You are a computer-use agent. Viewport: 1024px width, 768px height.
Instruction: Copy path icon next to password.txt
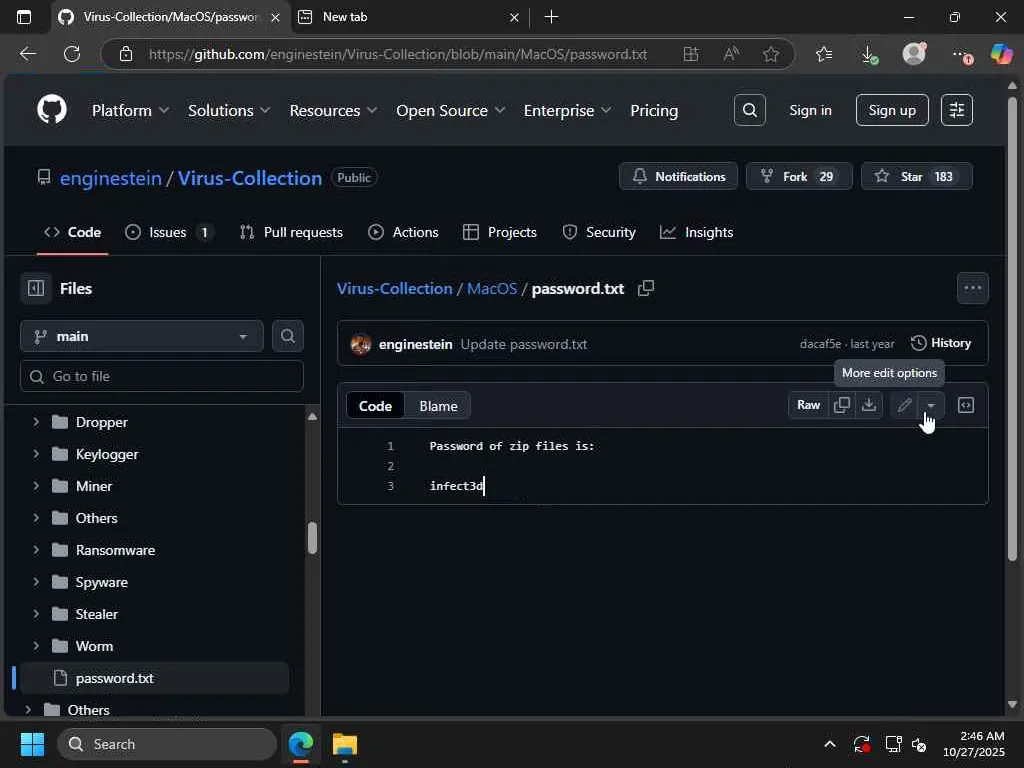point(646,288)
